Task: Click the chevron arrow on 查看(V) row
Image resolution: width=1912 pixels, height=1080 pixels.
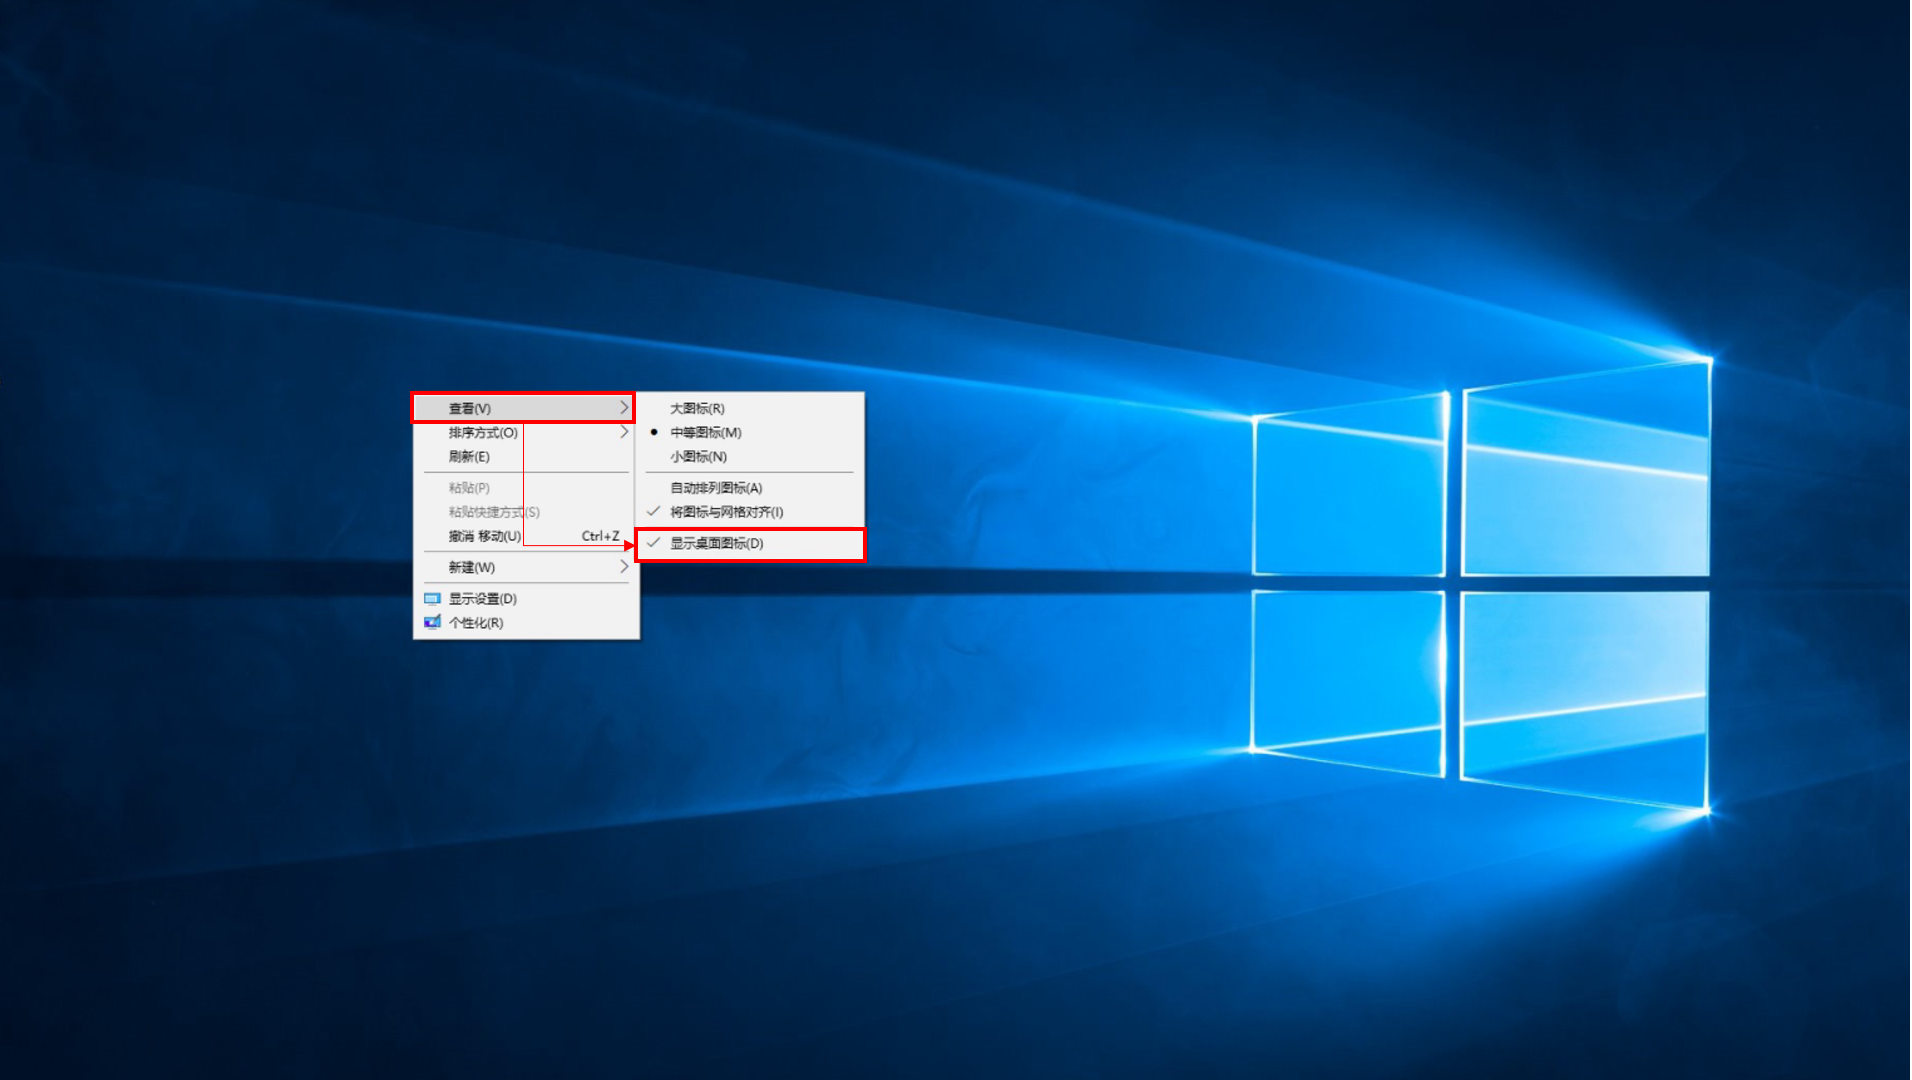Action: click(624, 407)
